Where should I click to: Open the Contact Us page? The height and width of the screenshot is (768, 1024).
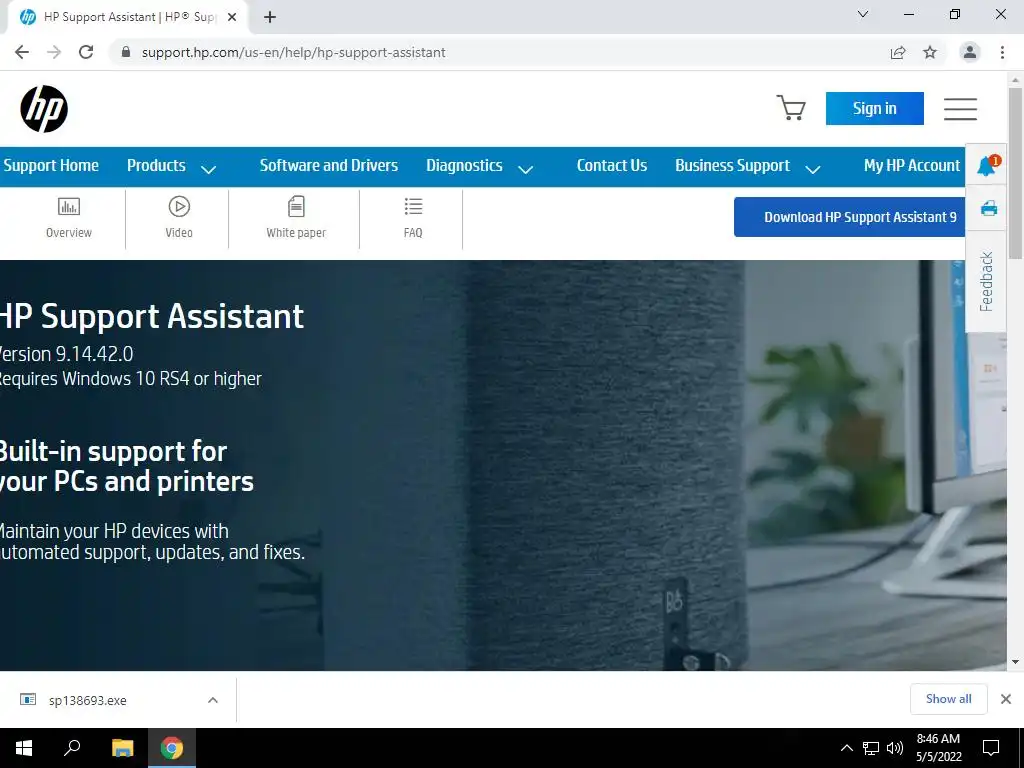coord(612,166)
